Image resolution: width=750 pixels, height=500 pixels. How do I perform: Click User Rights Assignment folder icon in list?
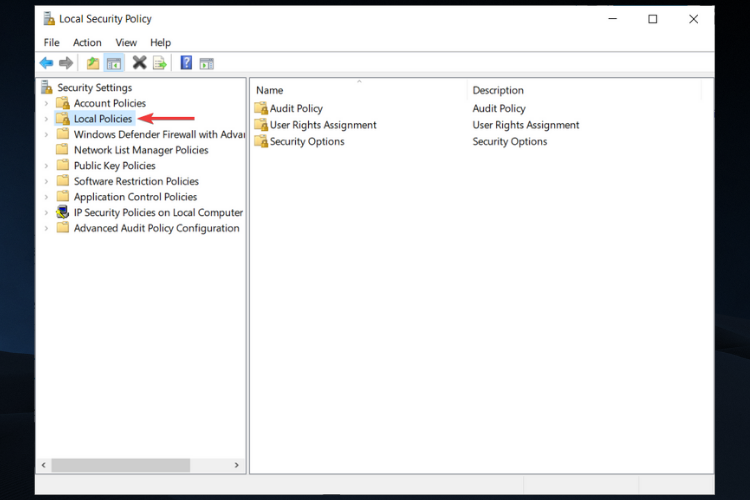click(x=261, y=125)
